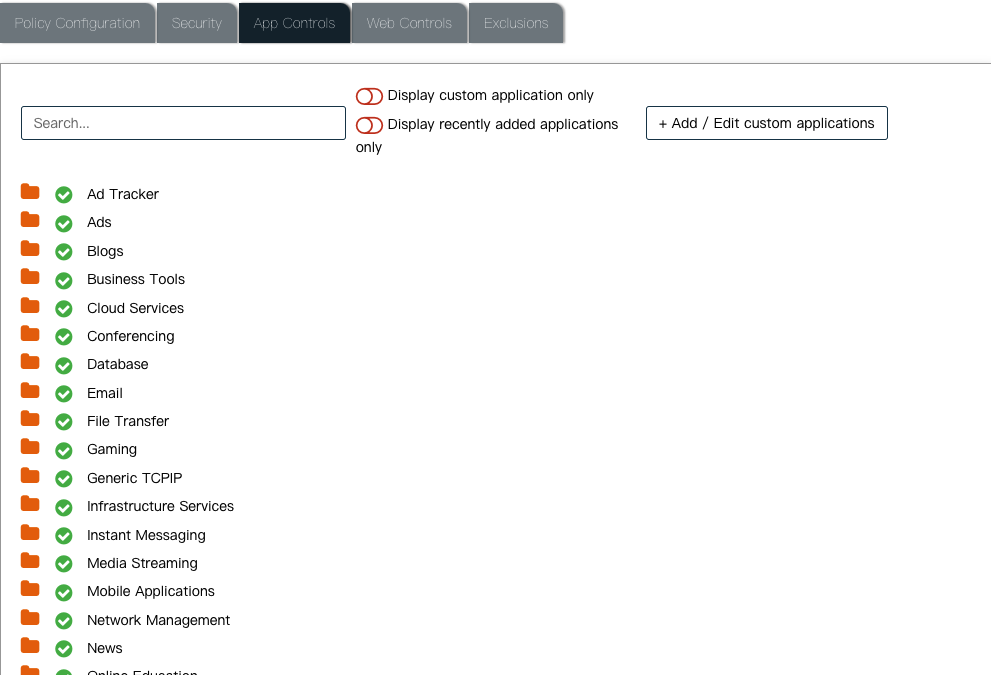
Task: Select the Media Streaming category label
Action: [x=142, y=563]
